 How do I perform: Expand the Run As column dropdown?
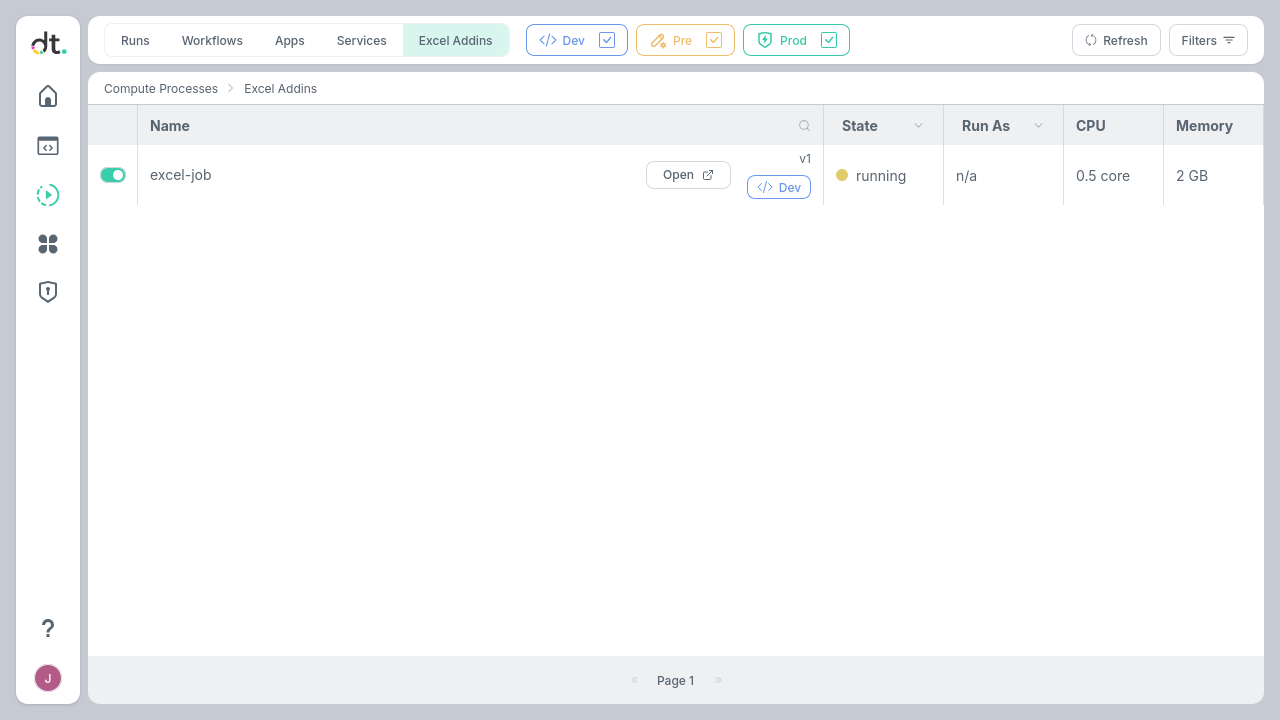pyautogui.click(x=1038, y=126)
